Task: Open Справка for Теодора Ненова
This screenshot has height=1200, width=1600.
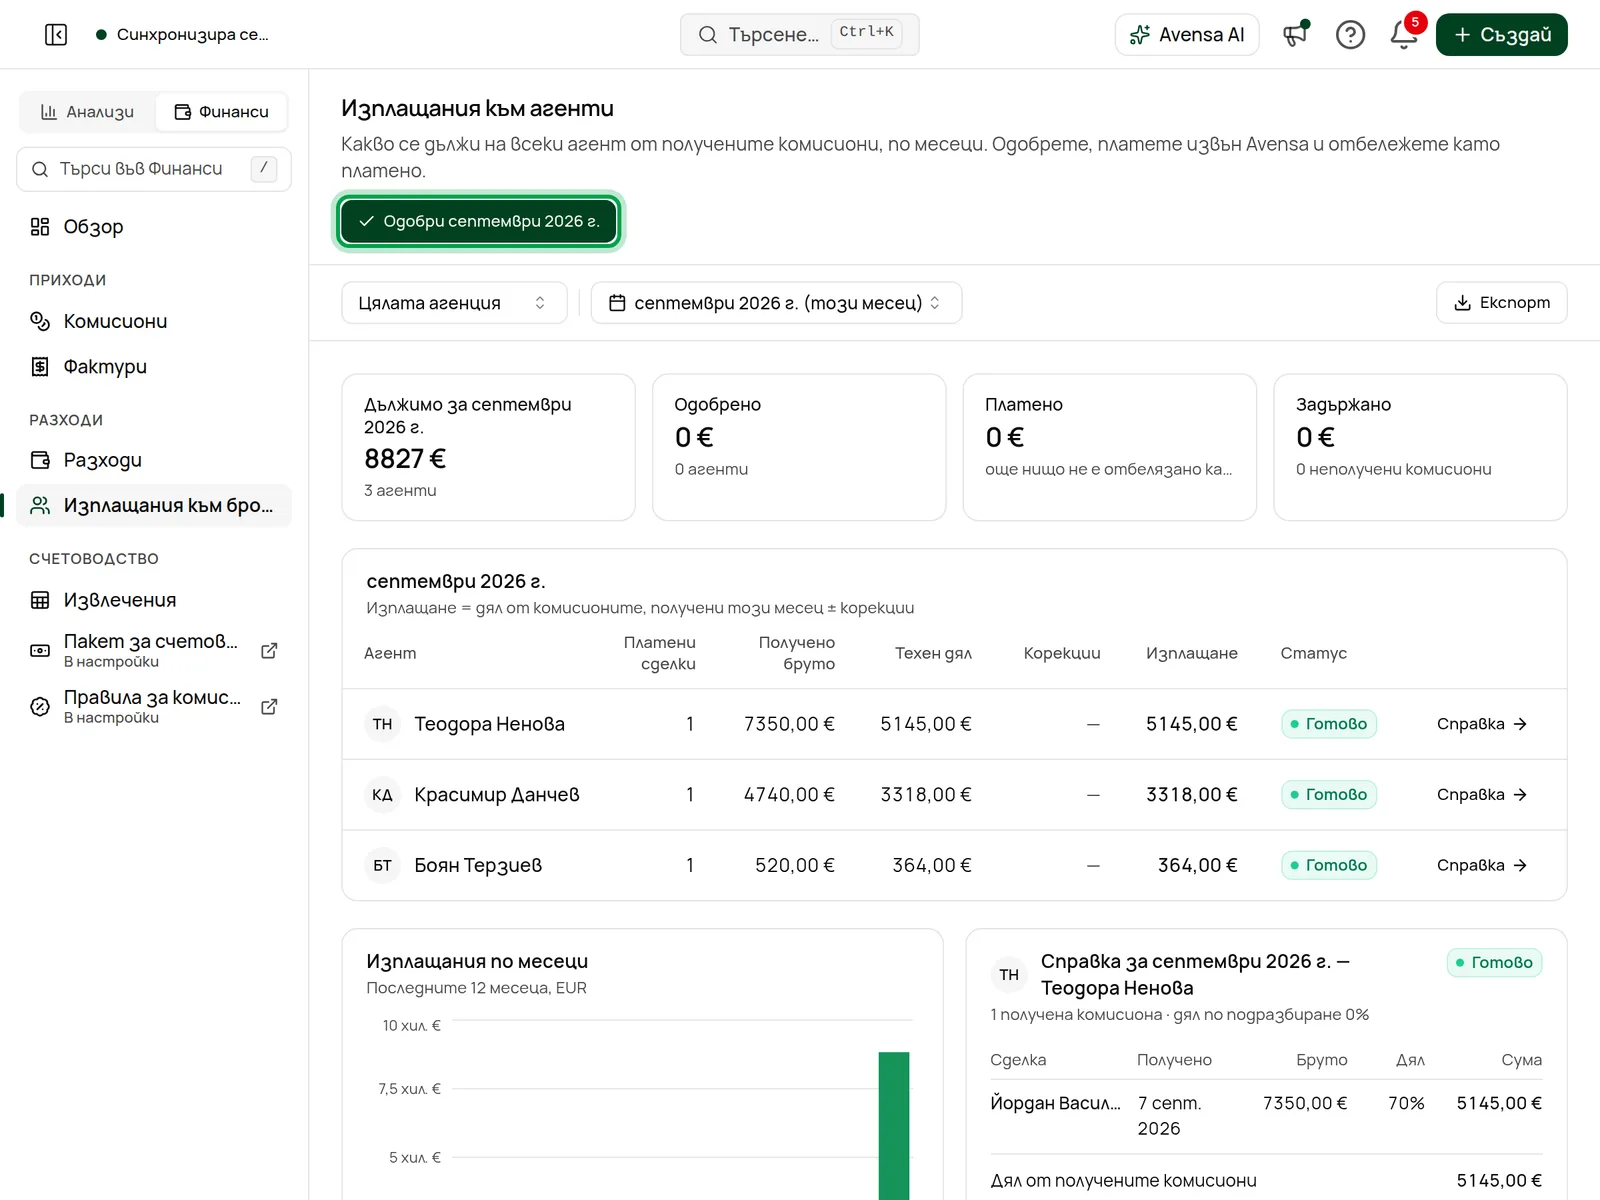Action: tap(1482, 724)
